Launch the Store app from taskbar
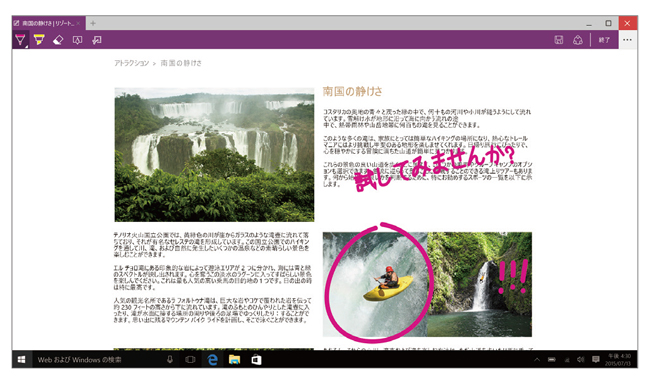Screen dimensions: 650x382 [x=256, y=360]
